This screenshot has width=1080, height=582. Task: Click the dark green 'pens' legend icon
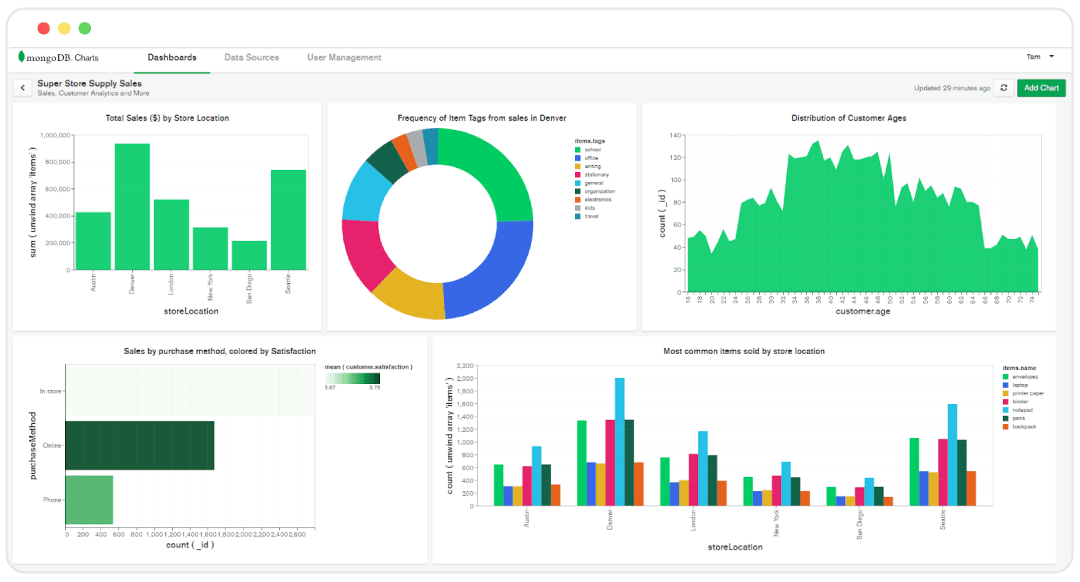(1005, 418)
